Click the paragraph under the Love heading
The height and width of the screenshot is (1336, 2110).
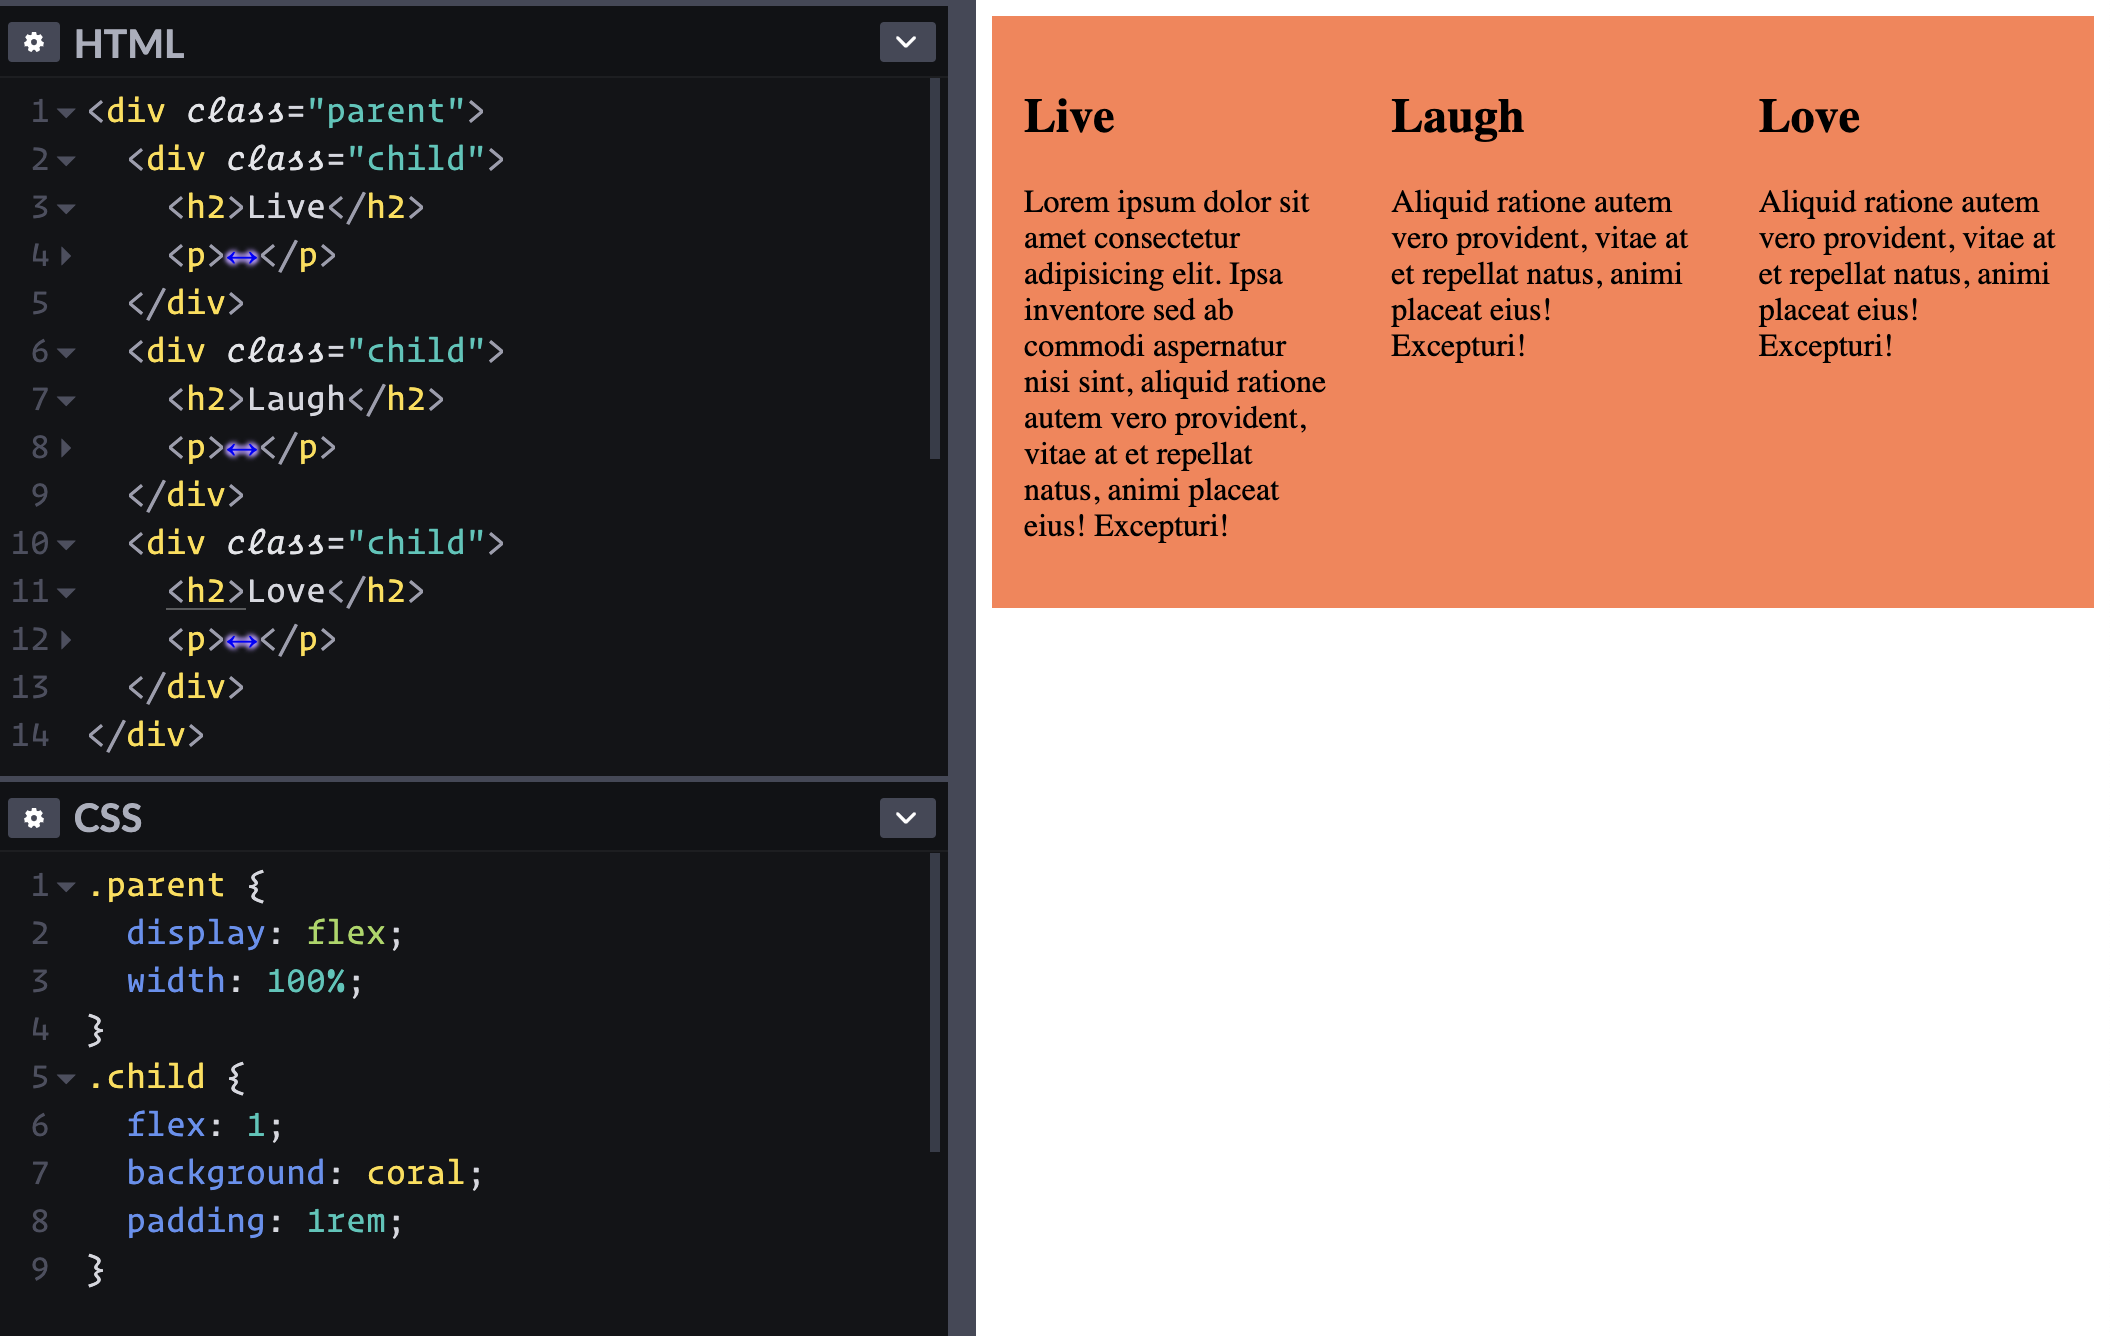pyautogui.click(x=1907, y=274)
